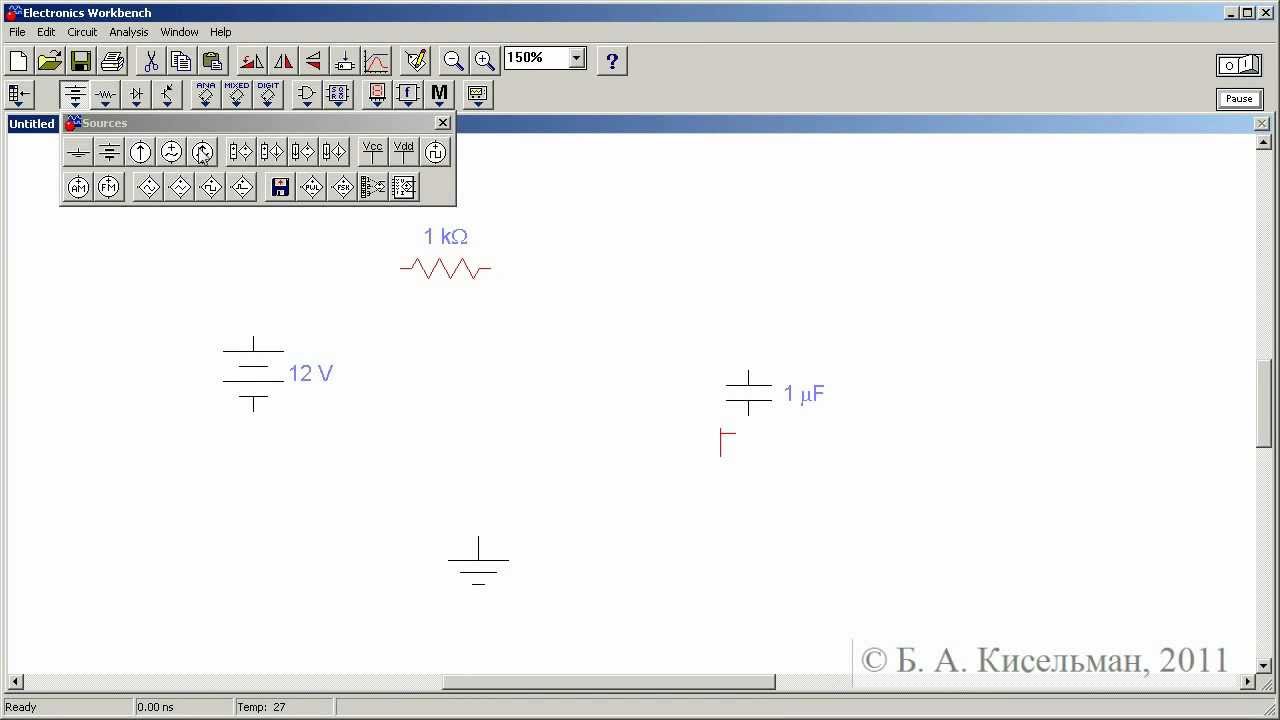
Task: Select the DC Current Source
Action: tap(140, 152)
